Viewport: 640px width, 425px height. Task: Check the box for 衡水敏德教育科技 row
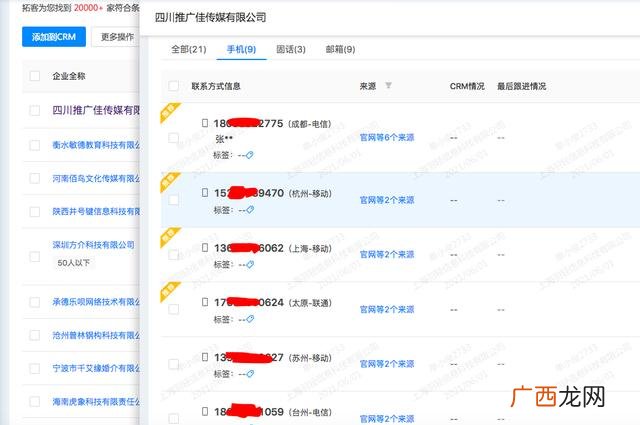(35, 145)
